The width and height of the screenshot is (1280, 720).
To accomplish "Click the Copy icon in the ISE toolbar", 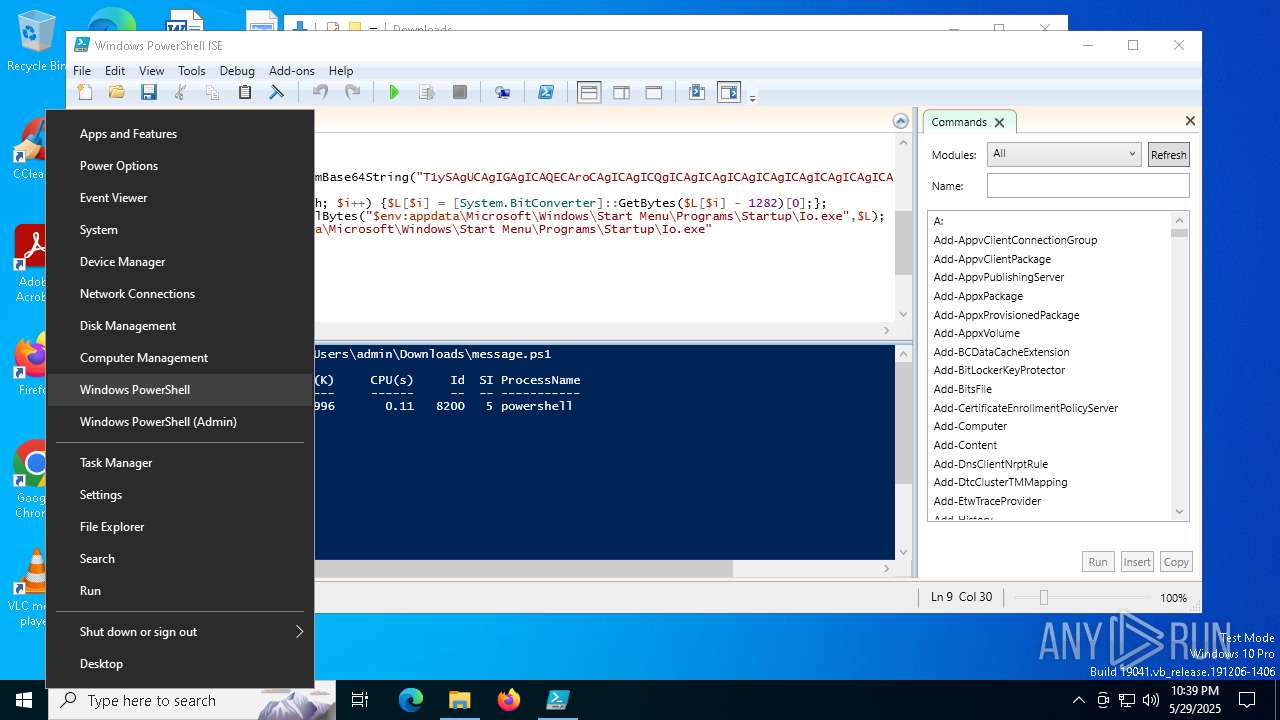I will click(213, 93).
